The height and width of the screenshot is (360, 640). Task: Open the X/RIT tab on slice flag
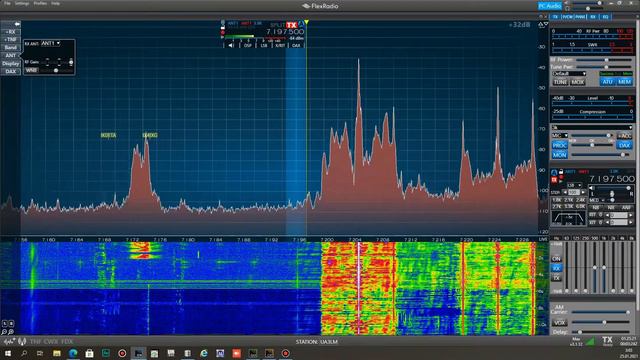click(x=280, y=45)
